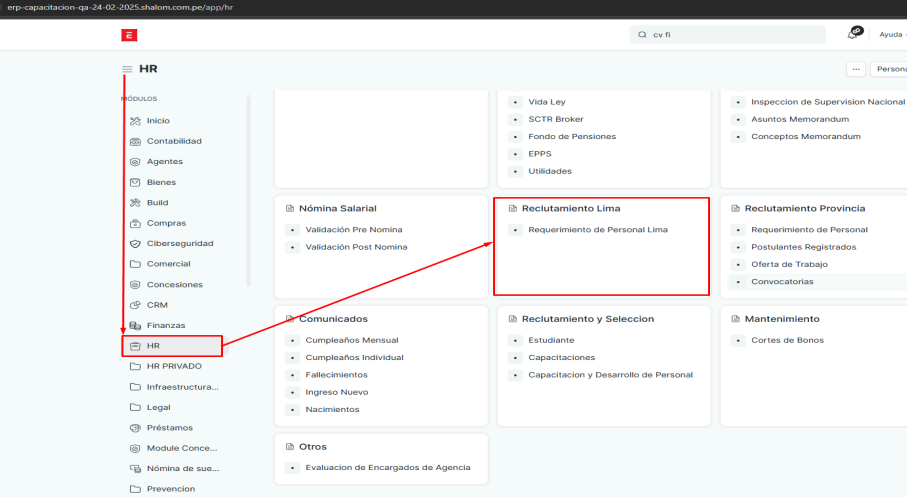Screen dimensions: 907x500
Task: Click the Inicio sidebar icon
Action: tap(135, 121)
